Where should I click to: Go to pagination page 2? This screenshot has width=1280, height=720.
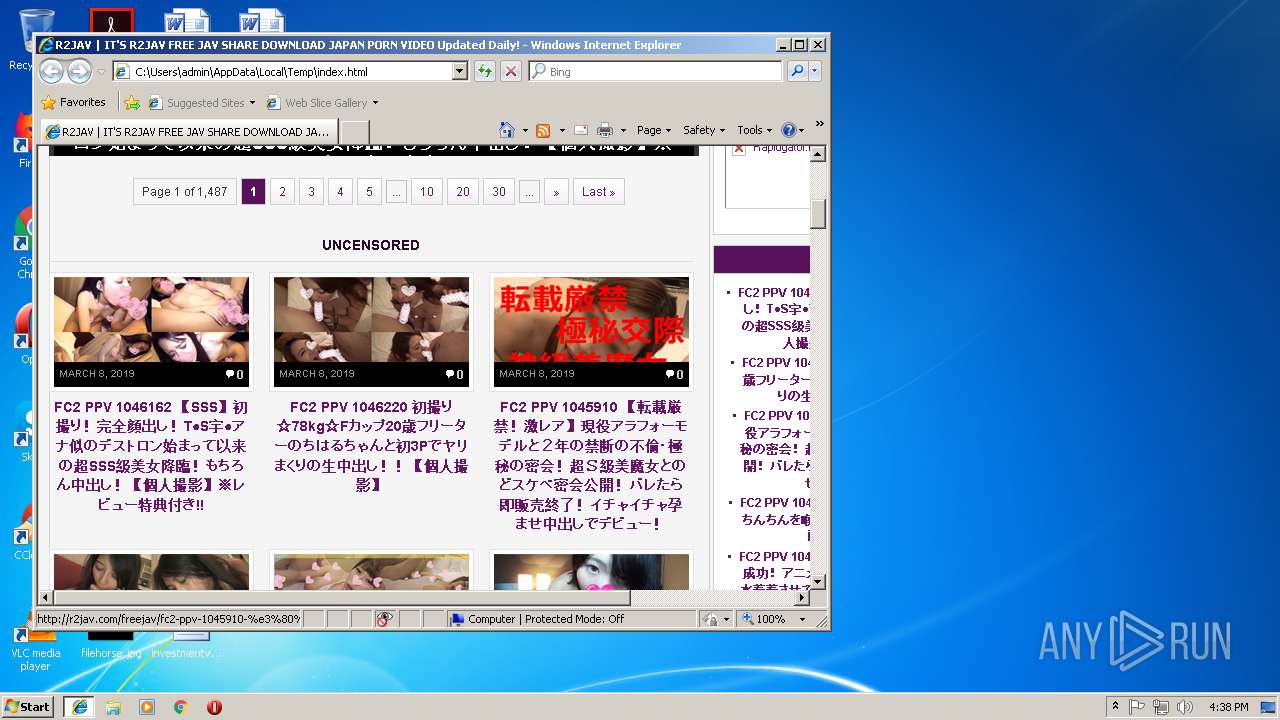[x=282, y=192]
